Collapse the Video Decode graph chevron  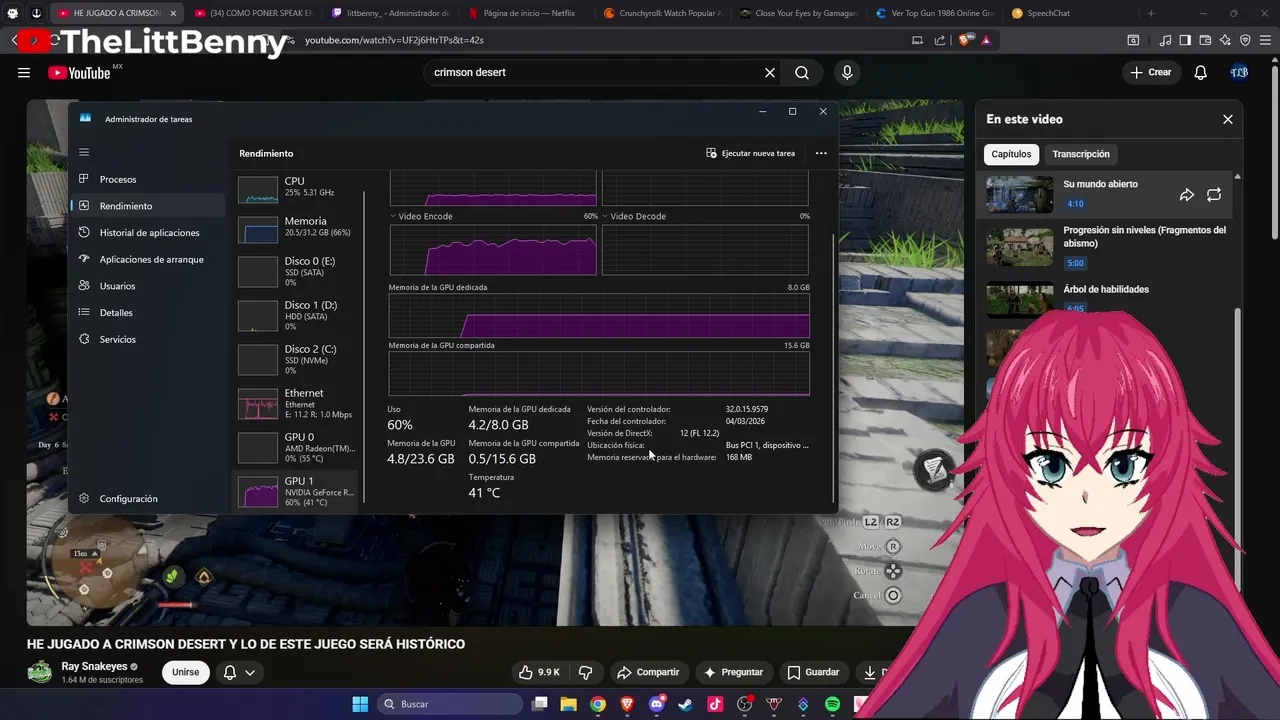605,216
